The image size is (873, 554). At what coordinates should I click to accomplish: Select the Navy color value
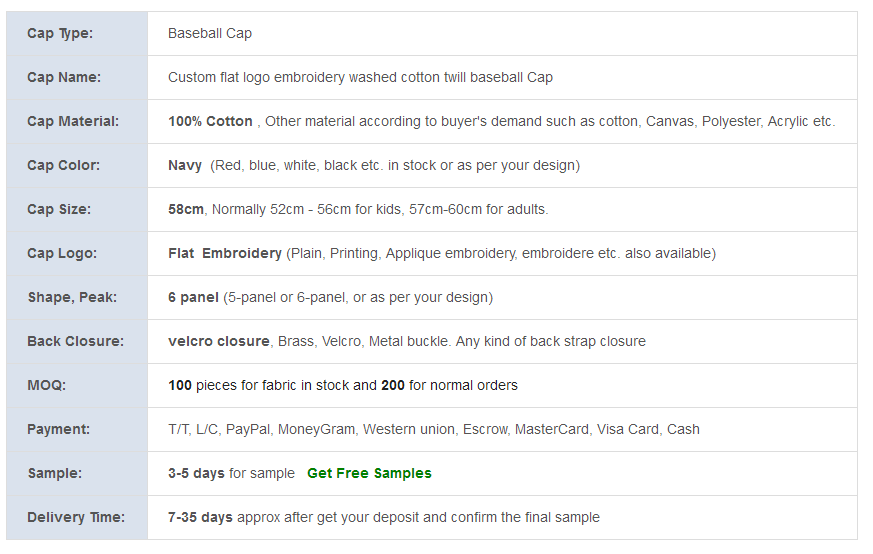click(185, 165)
